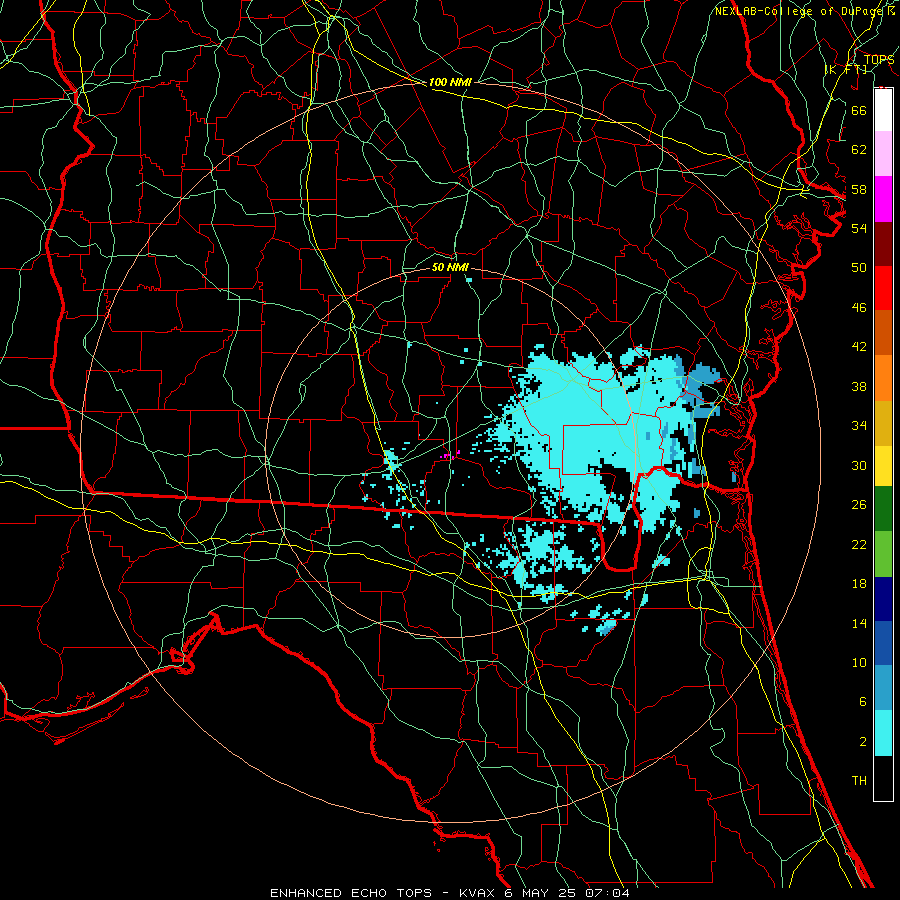Click the orange swatch near 40

tap(883, 377)
